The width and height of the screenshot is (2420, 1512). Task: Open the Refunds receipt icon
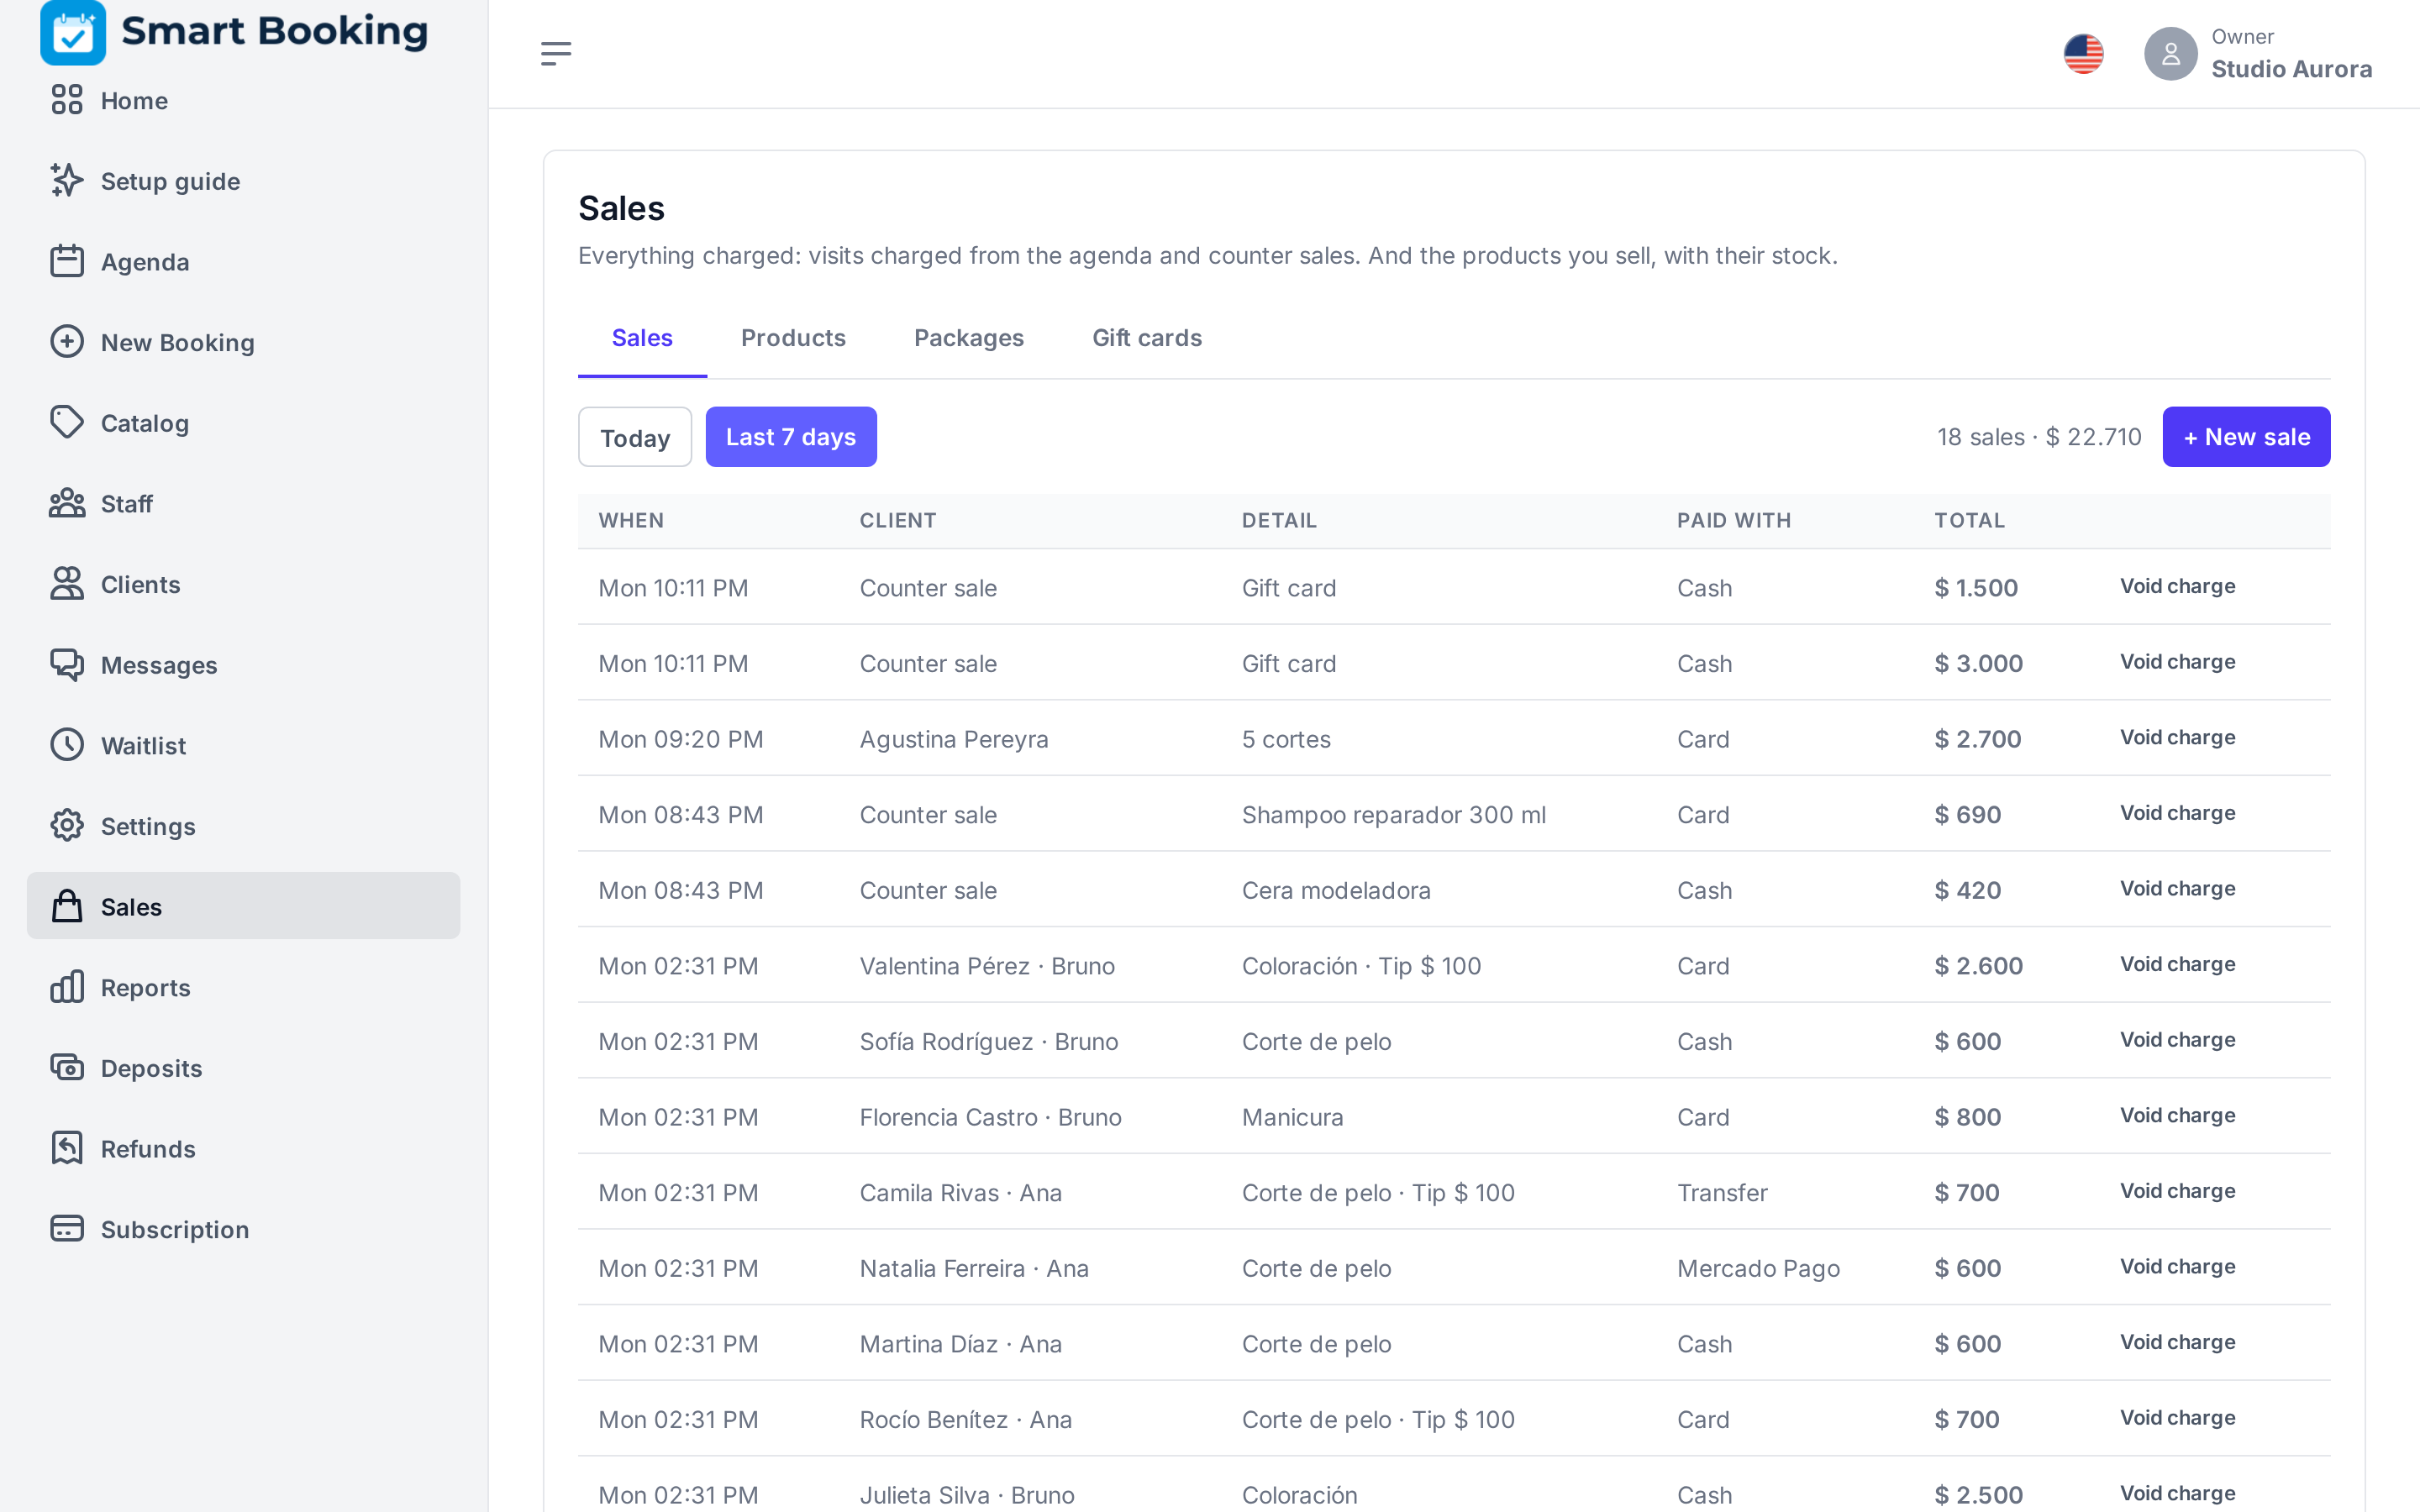67,1148
